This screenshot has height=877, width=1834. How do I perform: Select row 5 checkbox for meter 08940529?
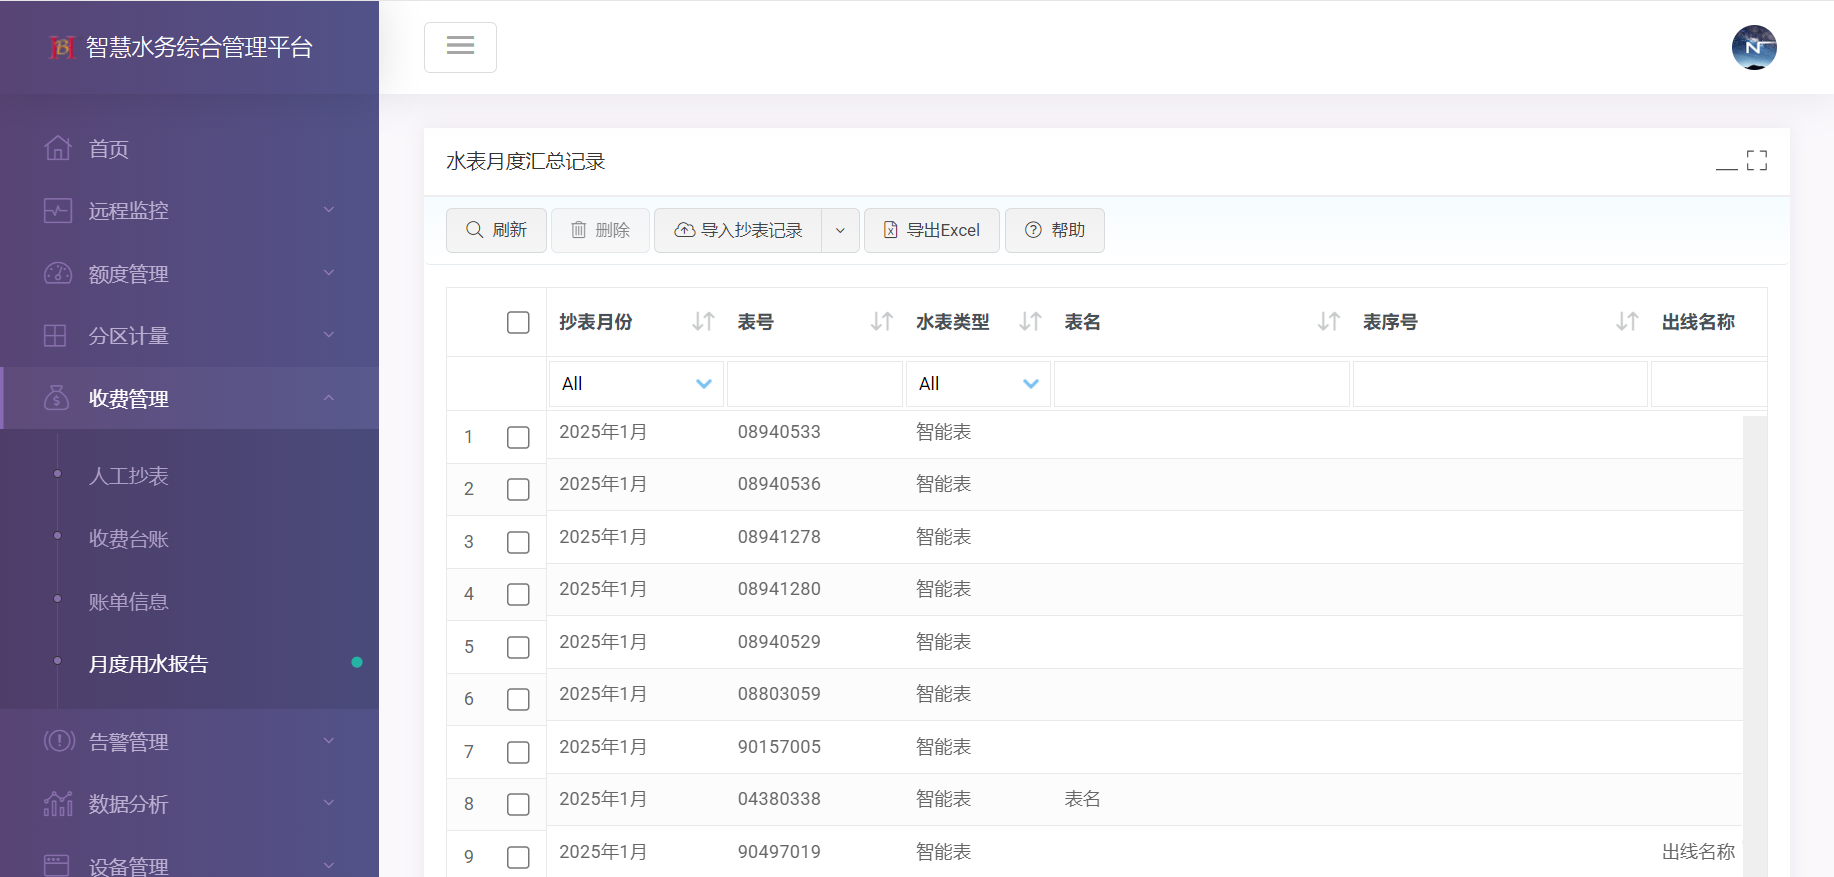tap(518, 647)
